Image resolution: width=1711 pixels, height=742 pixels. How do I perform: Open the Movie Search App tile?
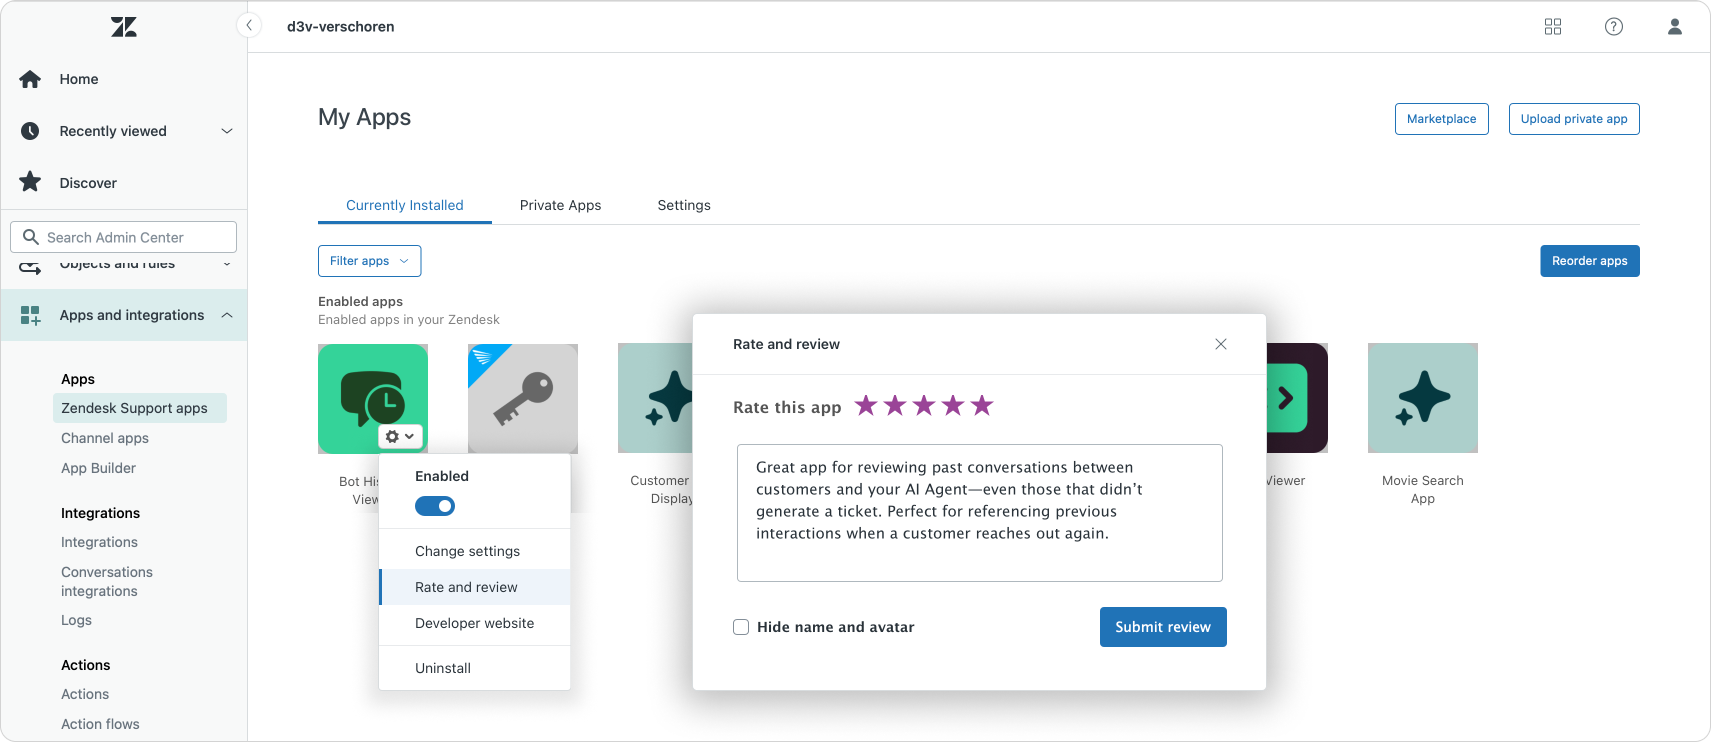1423,399
